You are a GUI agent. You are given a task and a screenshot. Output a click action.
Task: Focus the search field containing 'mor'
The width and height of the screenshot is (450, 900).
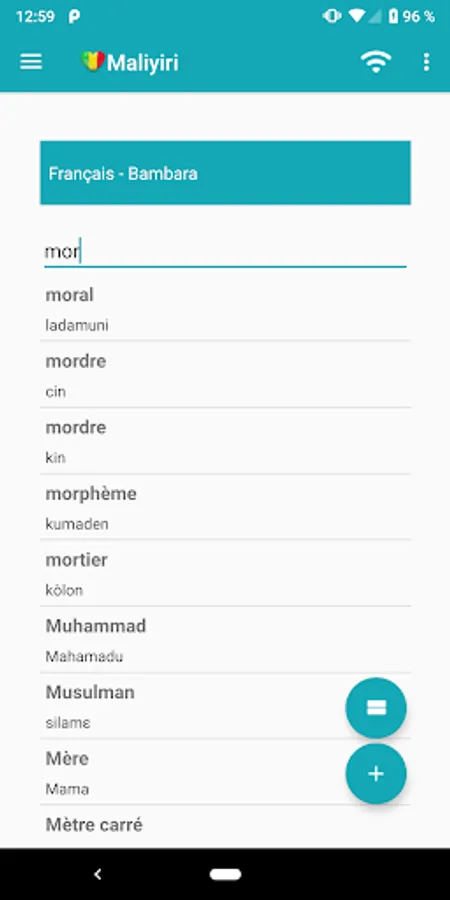[x=225, y=252]
